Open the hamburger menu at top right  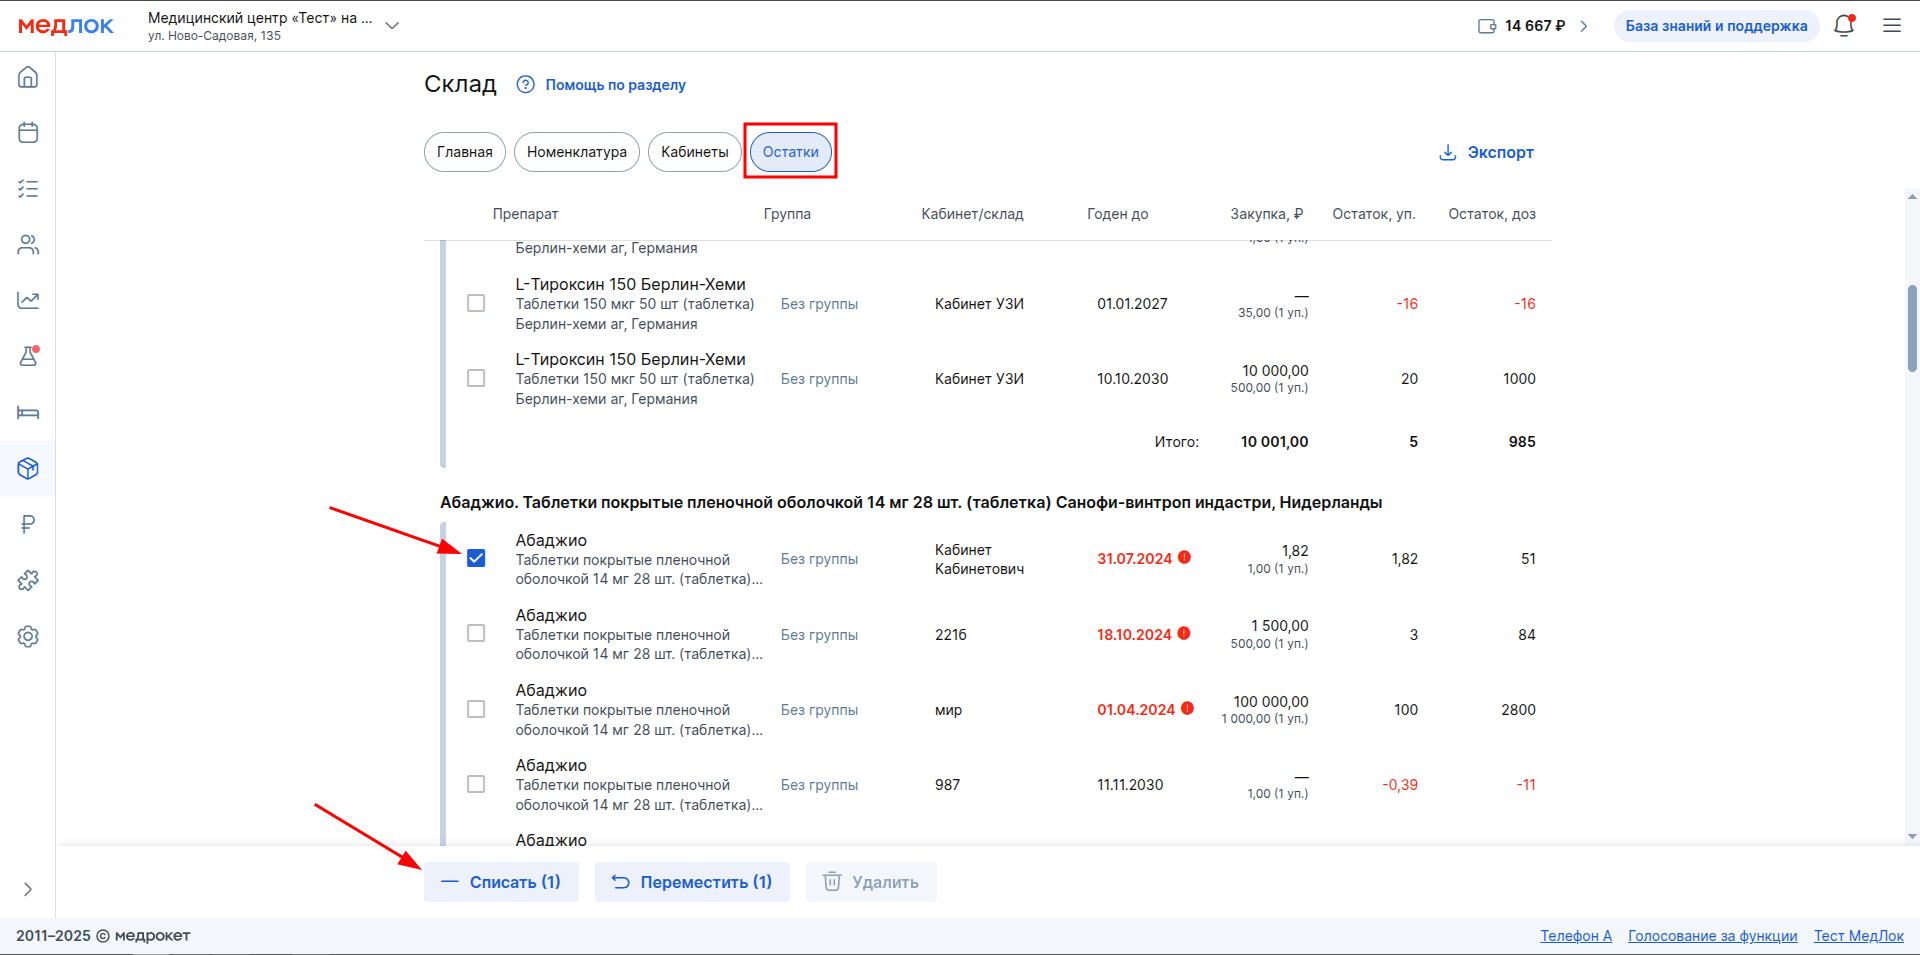(1892, 26)
